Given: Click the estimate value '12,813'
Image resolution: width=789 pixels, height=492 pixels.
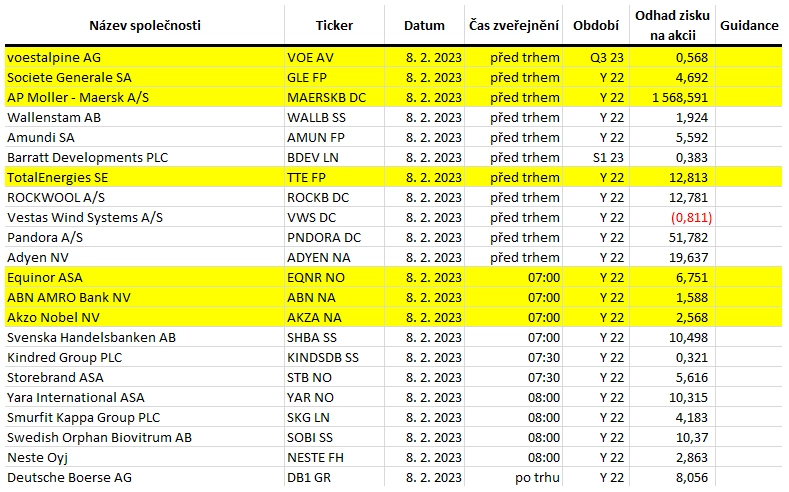Looking at the screenshot, I should click(688, 178).
